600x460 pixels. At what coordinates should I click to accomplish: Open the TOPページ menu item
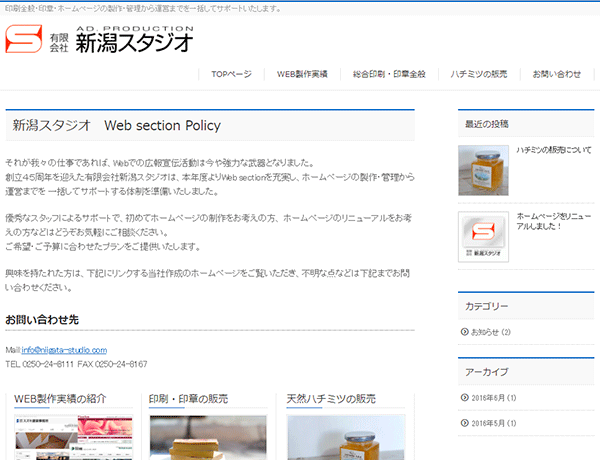tap(231, 74)
